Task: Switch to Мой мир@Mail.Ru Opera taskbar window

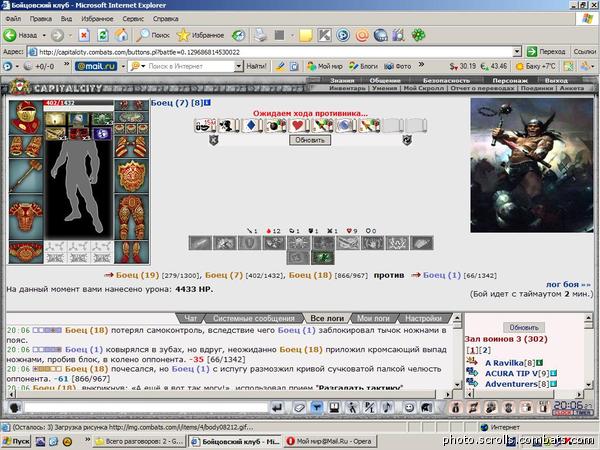Action: click(330, 441)
